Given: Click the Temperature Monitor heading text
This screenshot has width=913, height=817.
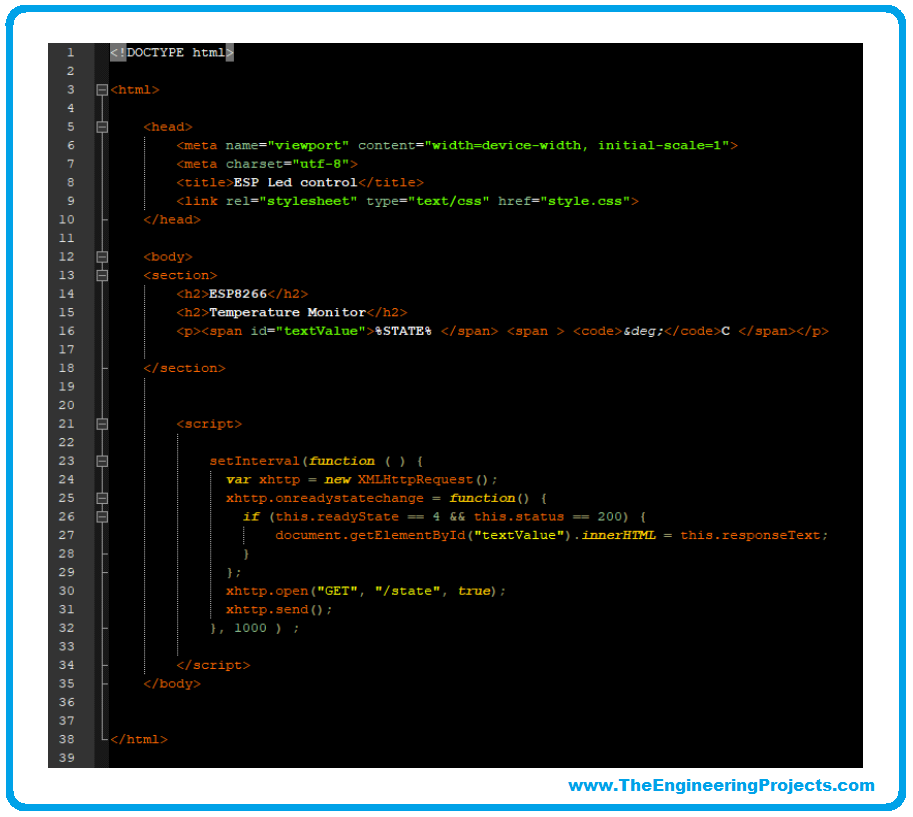Looking at the screenshot, I should (288, 313).
